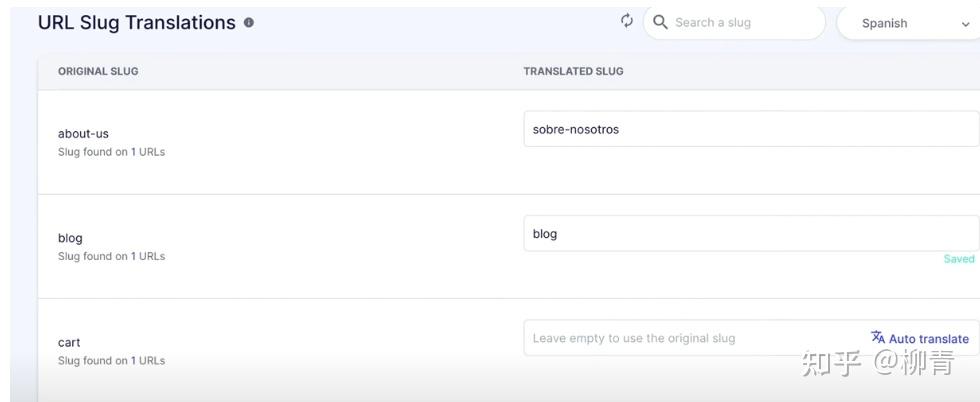The image size is (980, 402).
Task: Click the info icon beside URL Slug Translations
Action: (249, 22)
